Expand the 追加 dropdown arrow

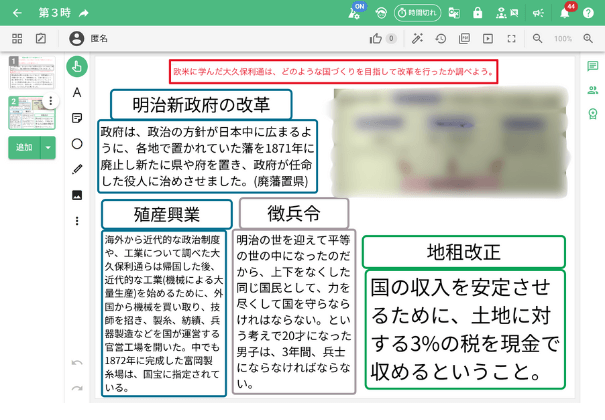click(49, 148)
